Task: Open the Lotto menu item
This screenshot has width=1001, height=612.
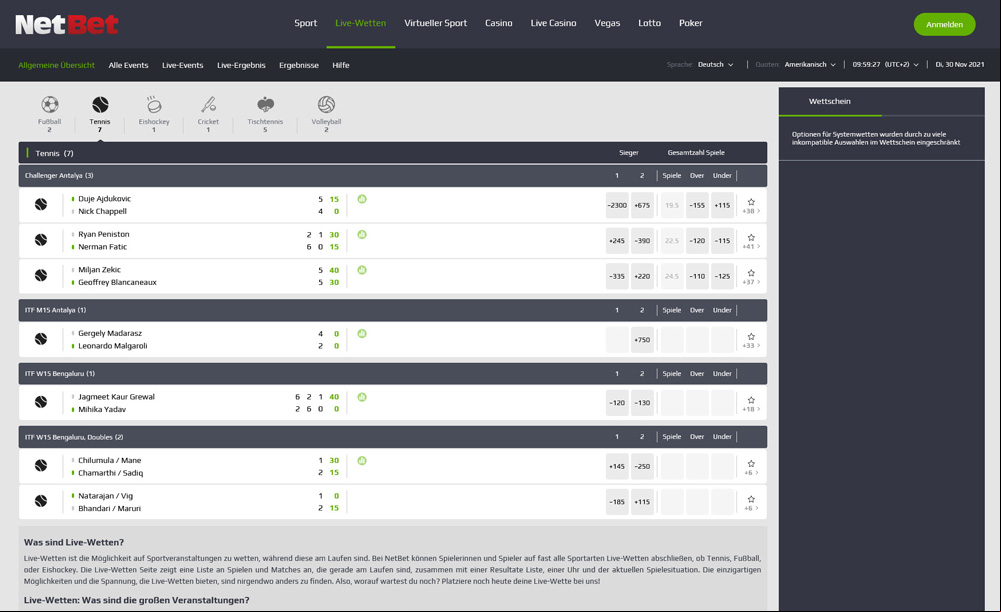Action: point(649,23)
